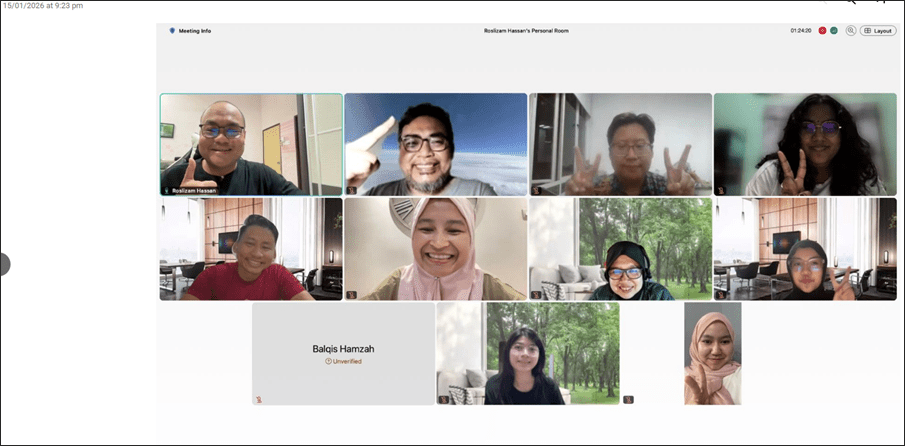Click the grey circular handle on left edge
The width and height of the screenshot is (905, 446).
click(4, 264)
